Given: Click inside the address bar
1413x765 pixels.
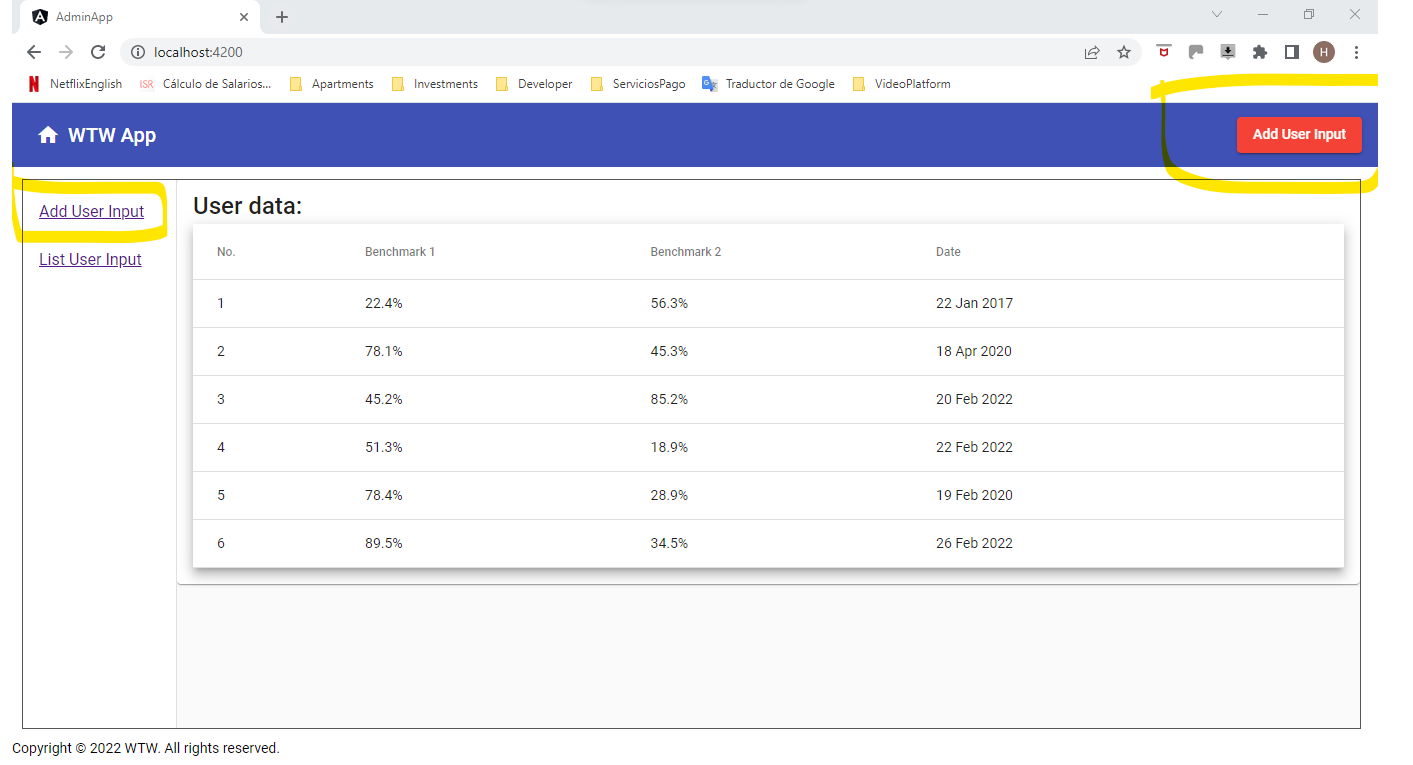Looking at the screenshot, I should pyautogui.click(x=400, y=52).
